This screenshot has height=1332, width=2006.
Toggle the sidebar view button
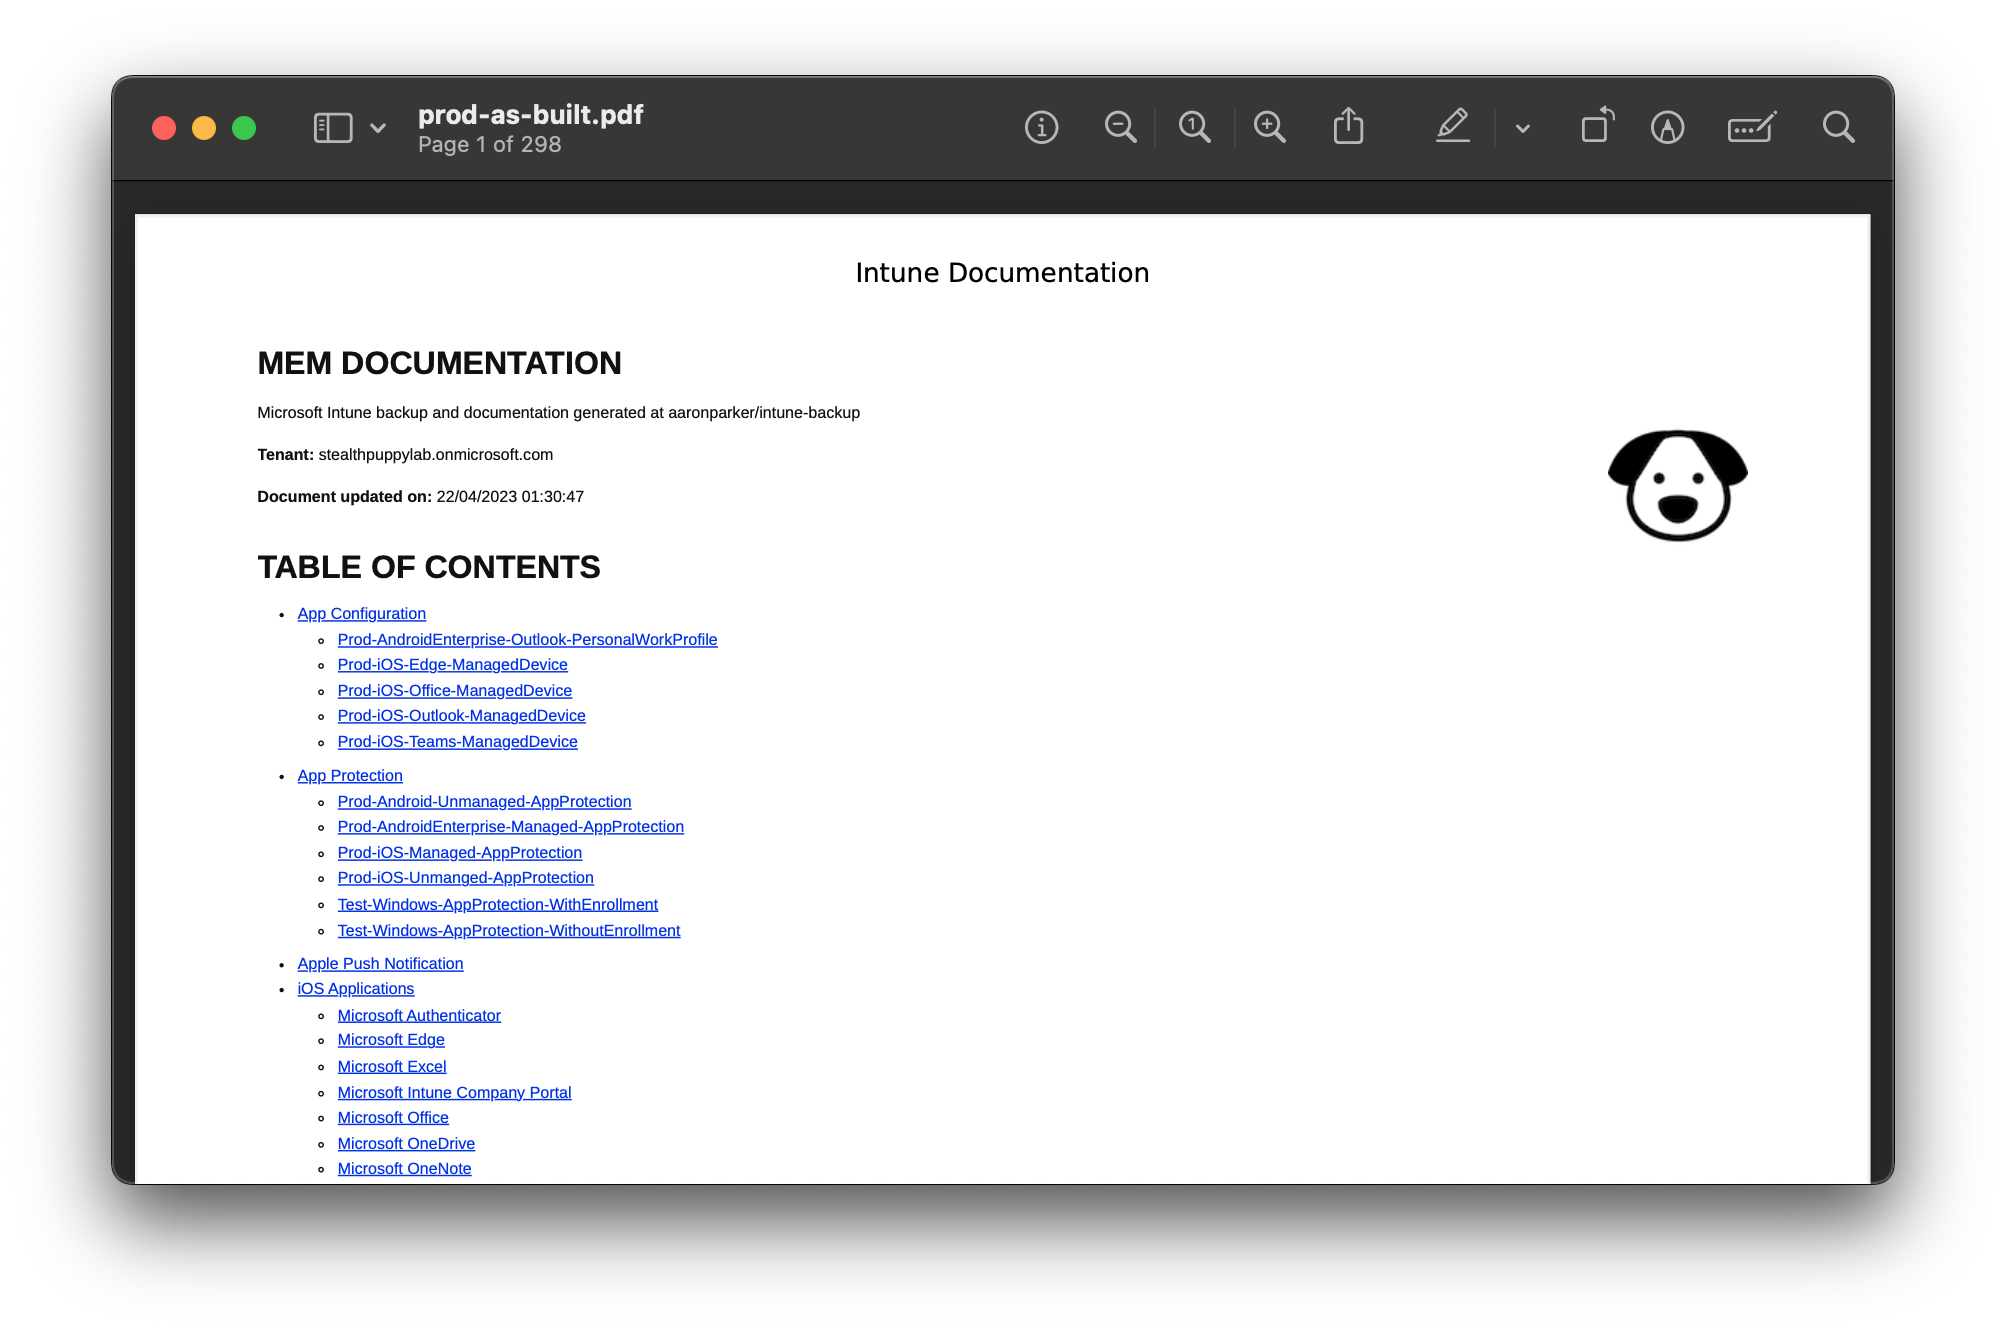point(333,128)
